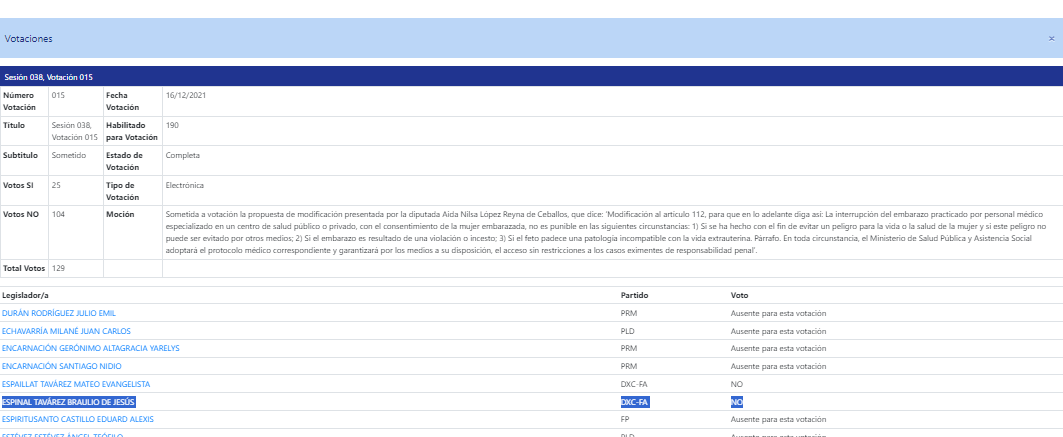Screen dimensions: 1063x437
Task: Click the 'Ausente para esta votación' for Durán Rodríguez
Action: [778, 313]
